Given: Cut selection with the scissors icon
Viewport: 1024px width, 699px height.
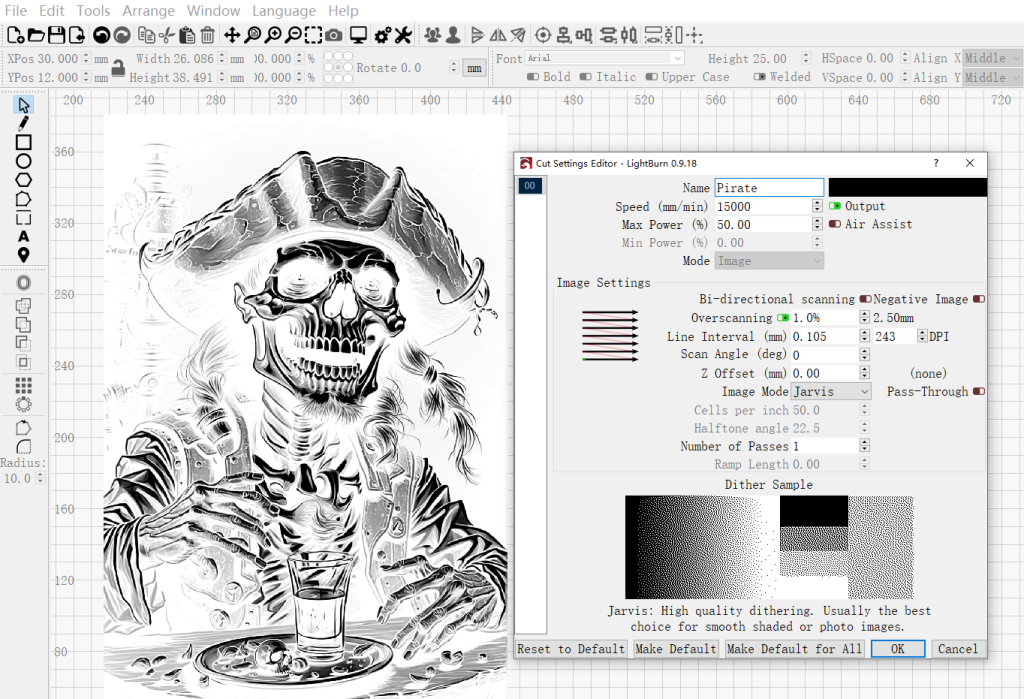Looking at the screenshot, I should (x=167, y=35).
